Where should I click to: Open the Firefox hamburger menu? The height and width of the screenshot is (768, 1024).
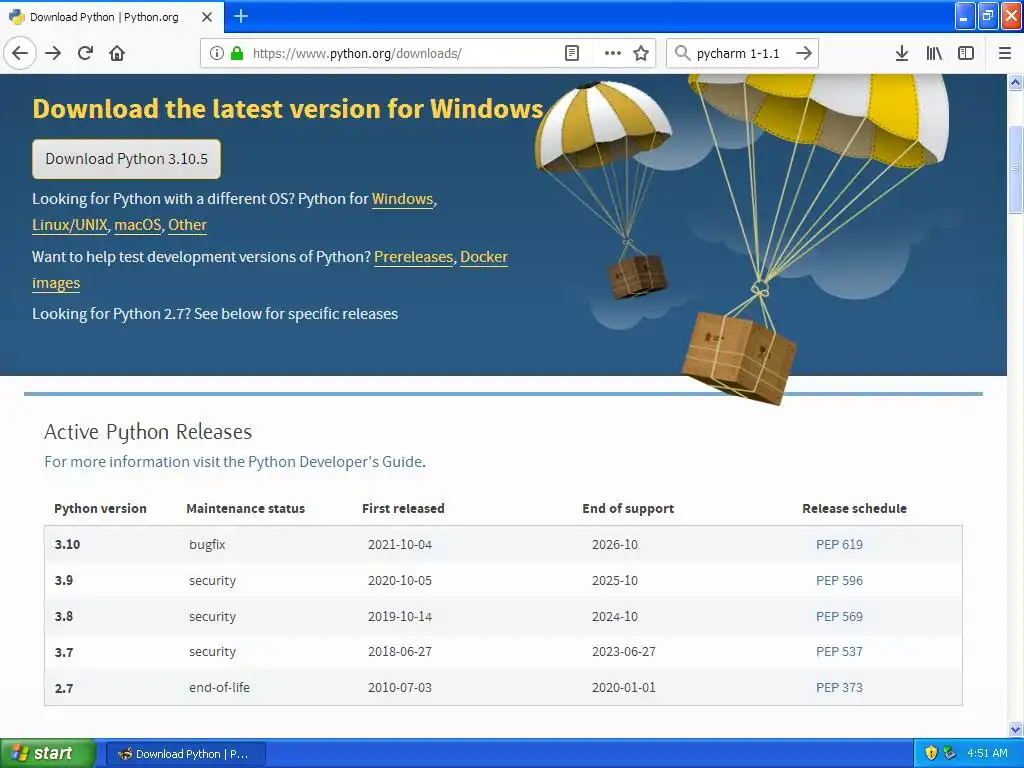click(x=1005, y=53)
